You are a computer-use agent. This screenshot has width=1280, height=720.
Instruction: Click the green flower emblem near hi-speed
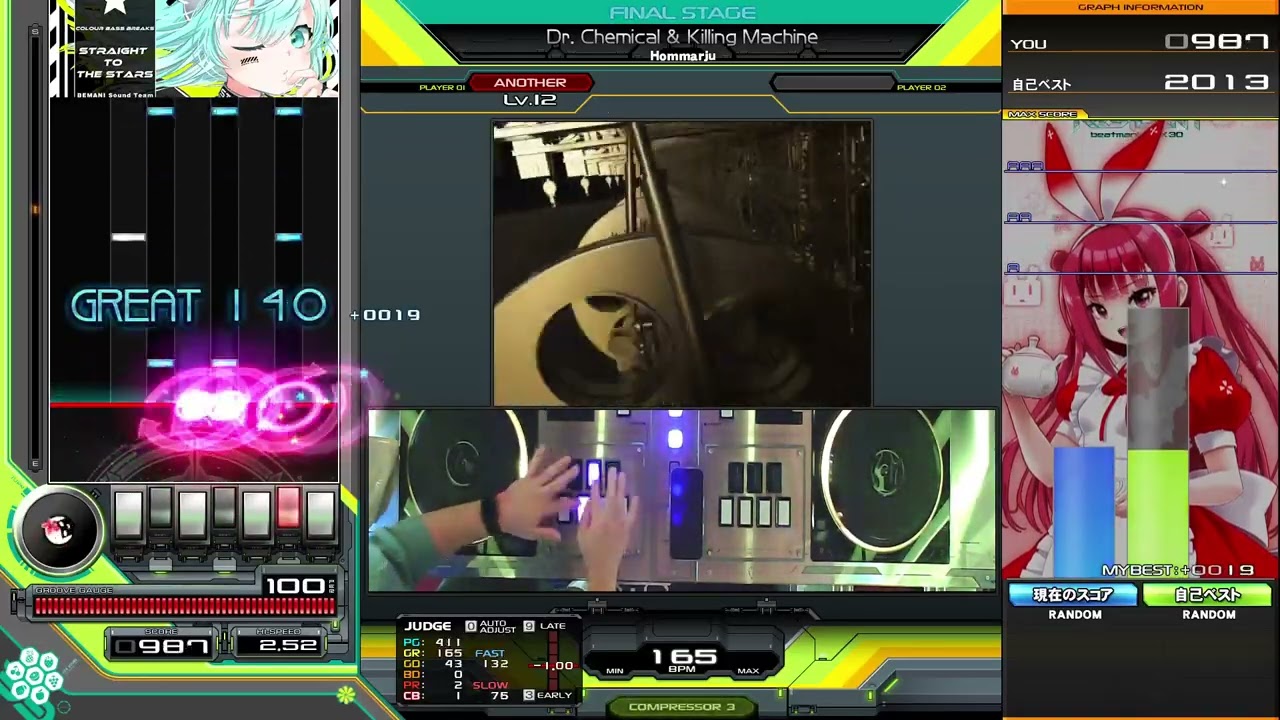click(x=346, y=693)
